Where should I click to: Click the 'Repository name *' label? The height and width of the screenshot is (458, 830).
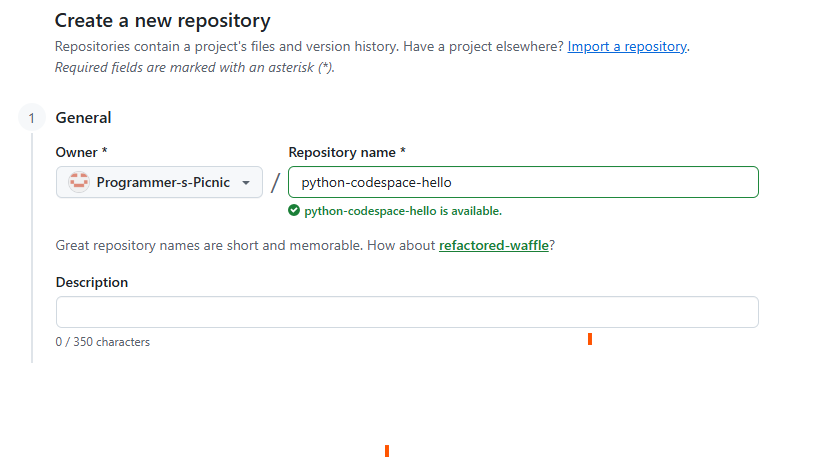point(347,152)
